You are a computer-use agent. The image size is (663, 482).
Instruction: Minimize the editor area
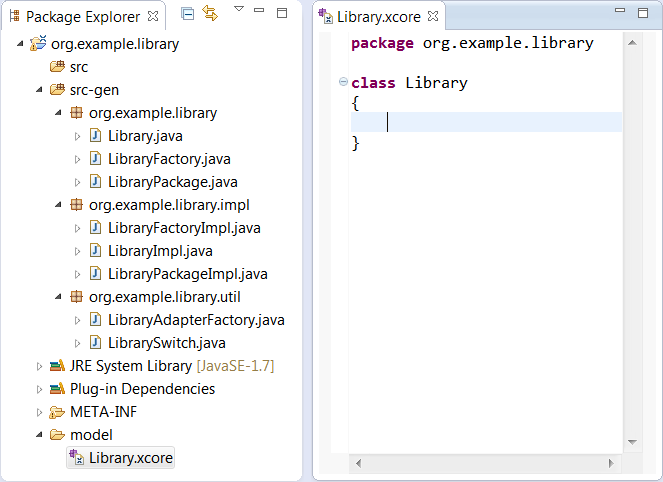pyautogui.click(x=620, y=10)
